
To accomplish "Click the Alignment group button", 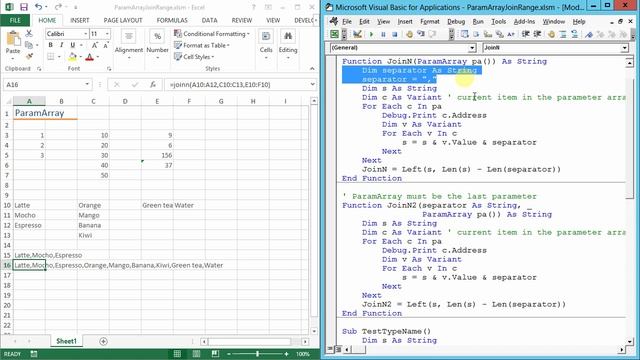I will 129,45.
